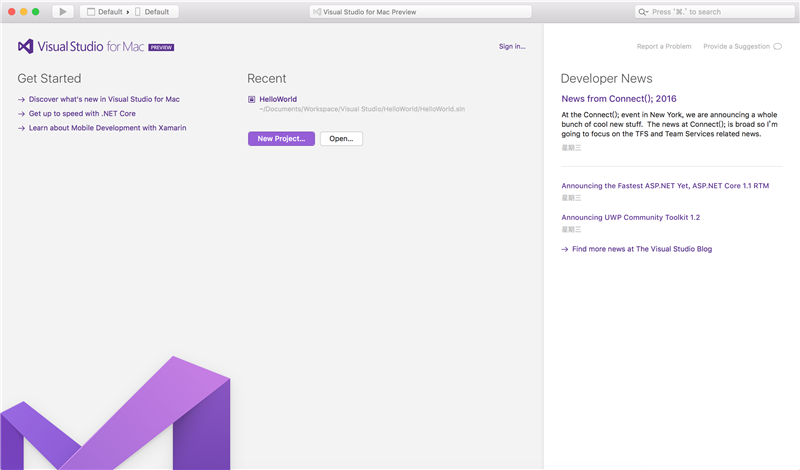Click the Sign in link
This screenshot has height=470, width=800.
[x=512, y=46]
